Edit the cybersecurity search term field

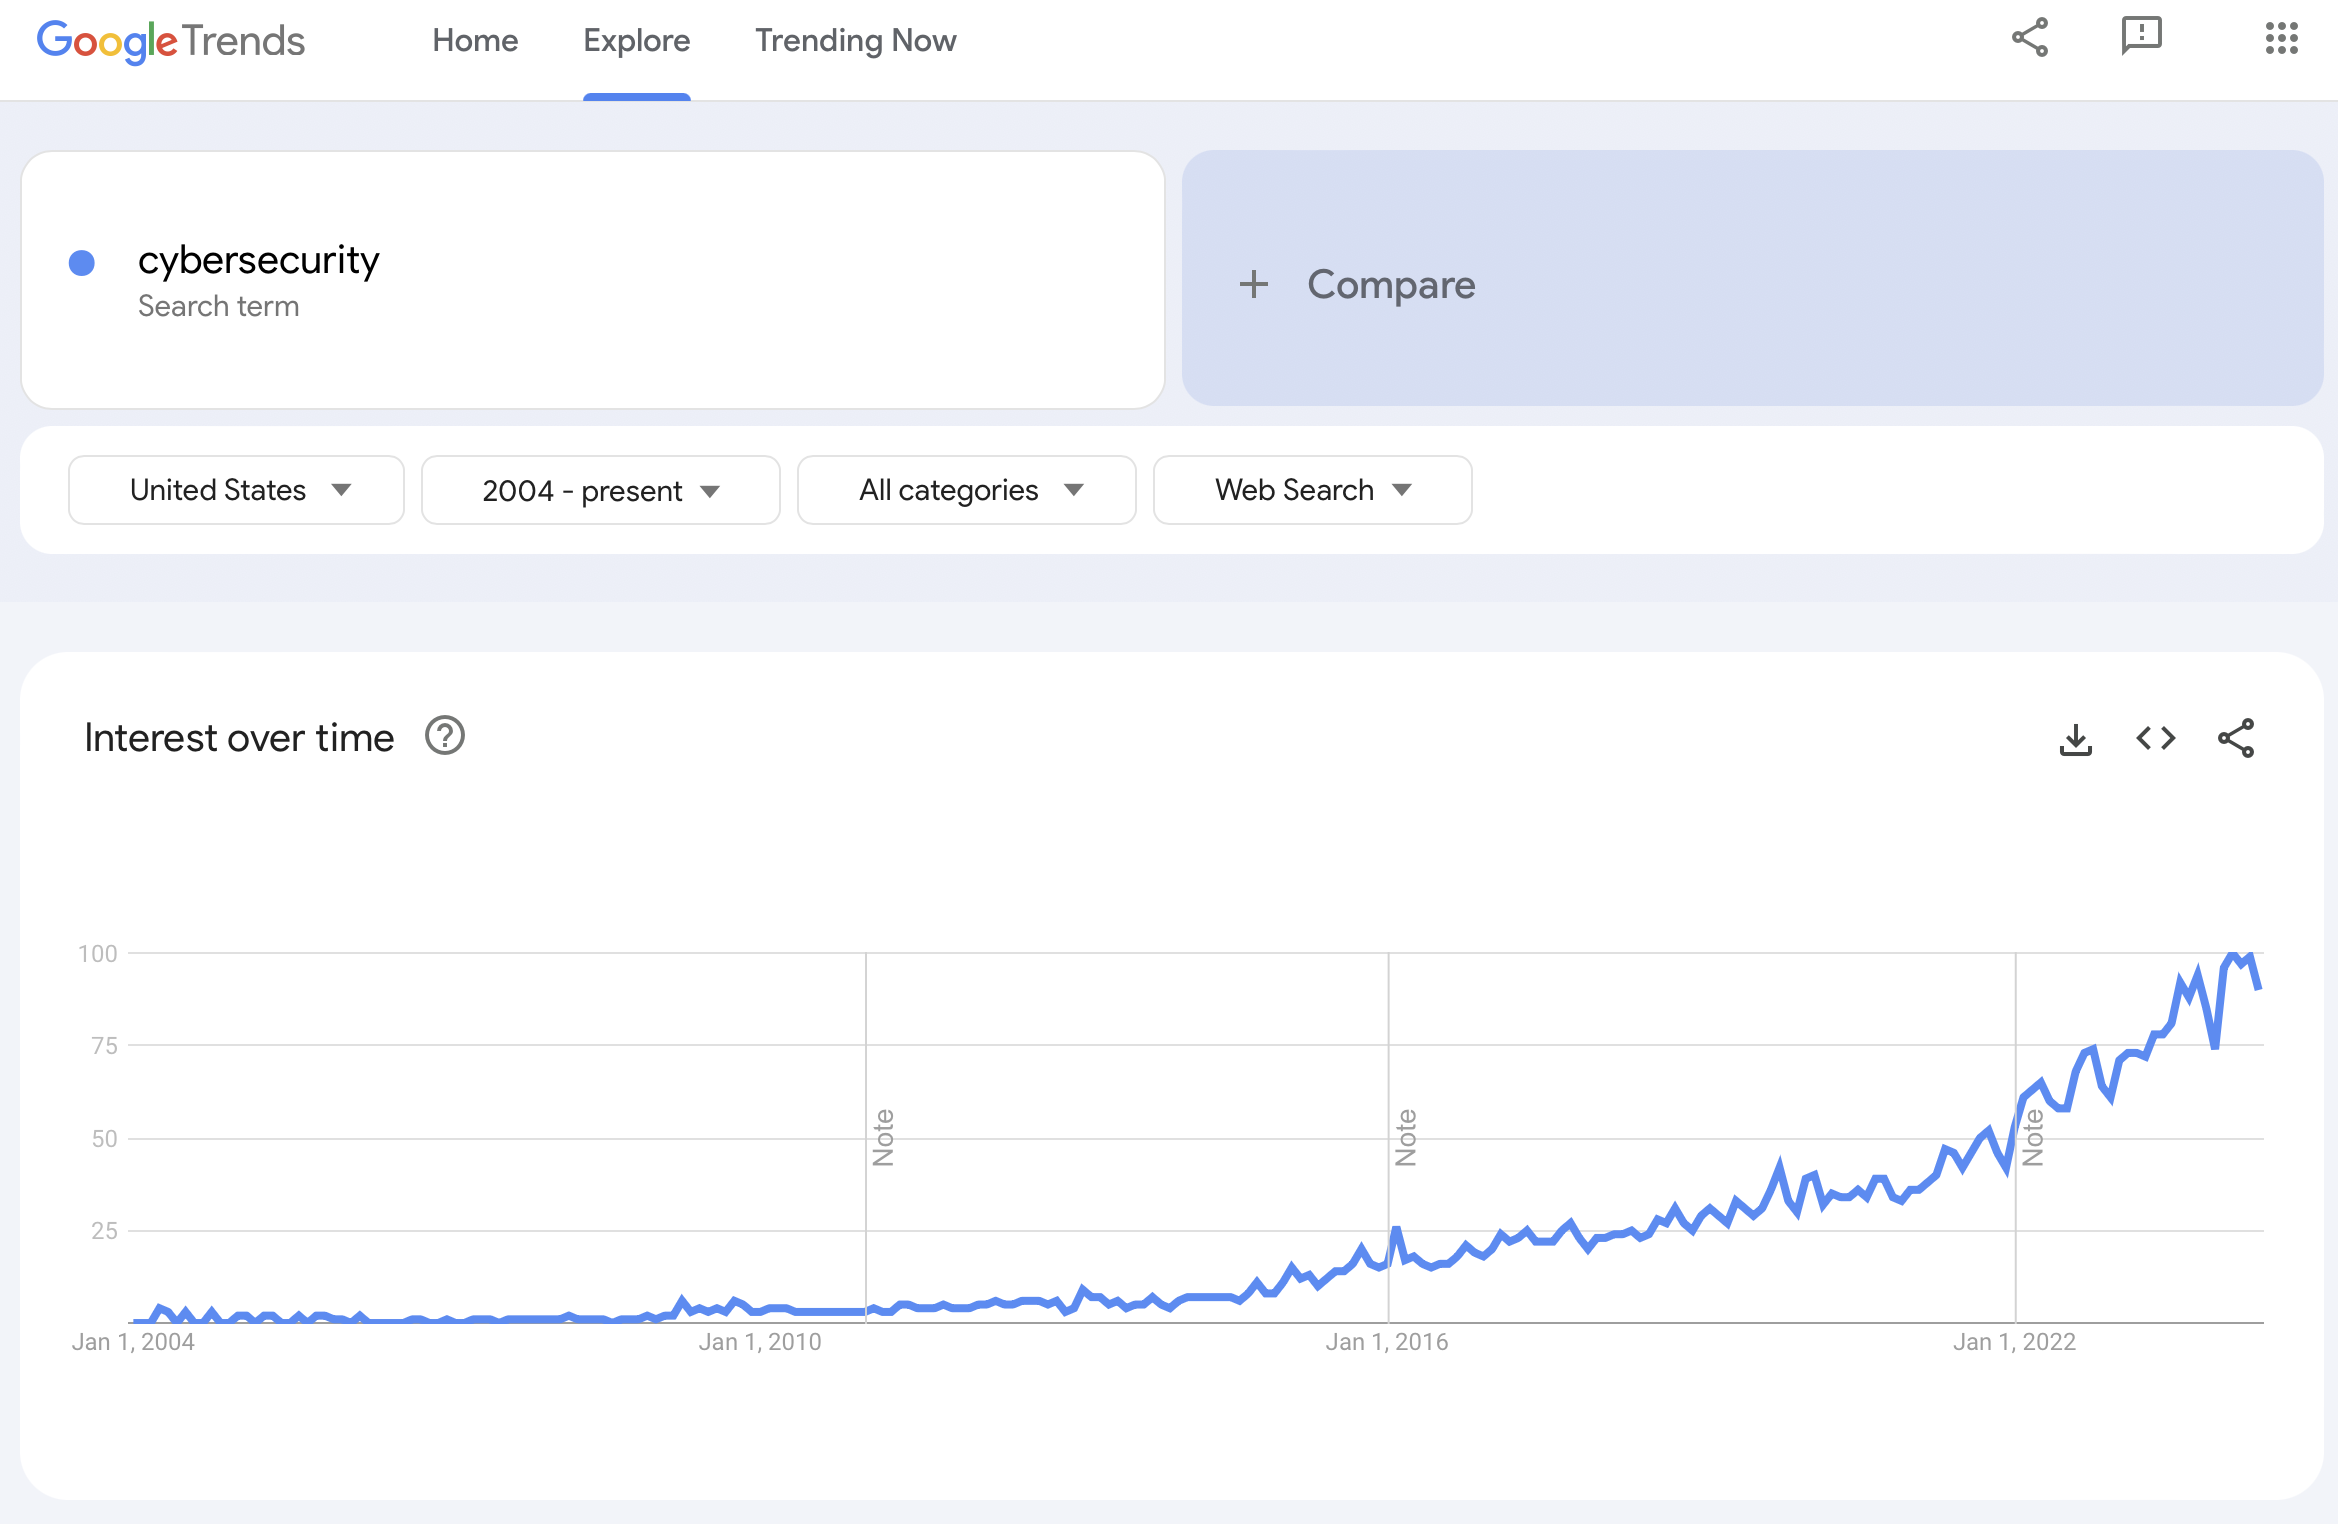click(258, 261)
